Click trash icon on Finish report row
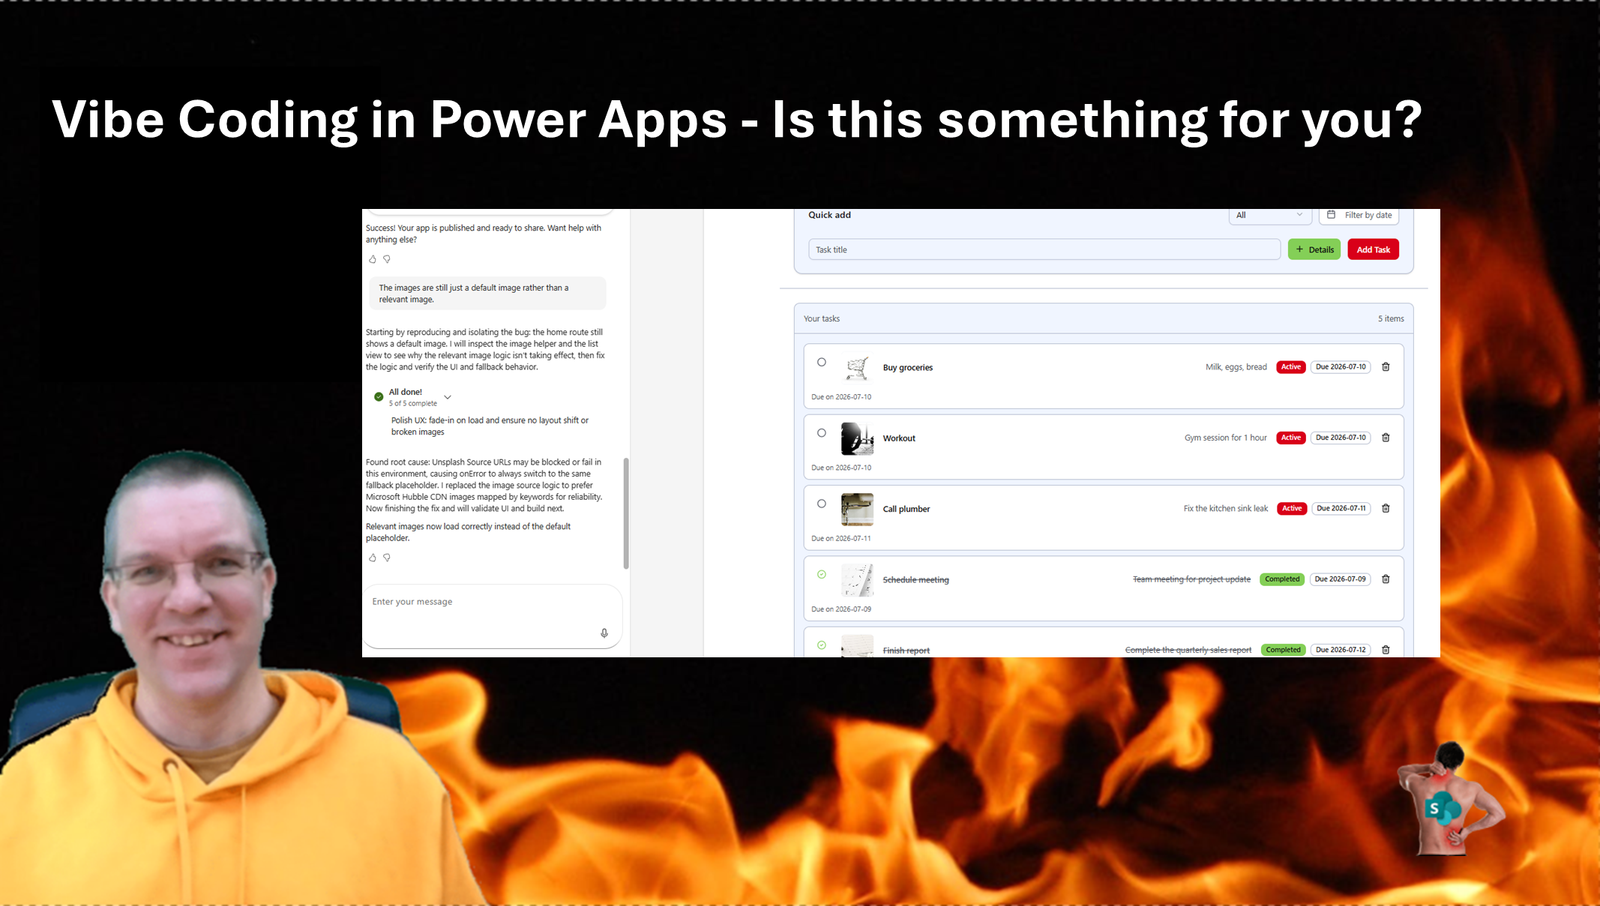Viewport: 1600px width, 906px height. (1386, 650)
